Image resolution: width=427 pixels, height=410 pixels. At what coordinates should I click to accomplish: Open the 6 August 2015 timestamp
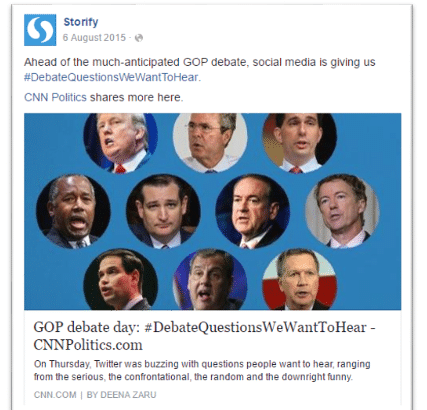coord(94,38)
